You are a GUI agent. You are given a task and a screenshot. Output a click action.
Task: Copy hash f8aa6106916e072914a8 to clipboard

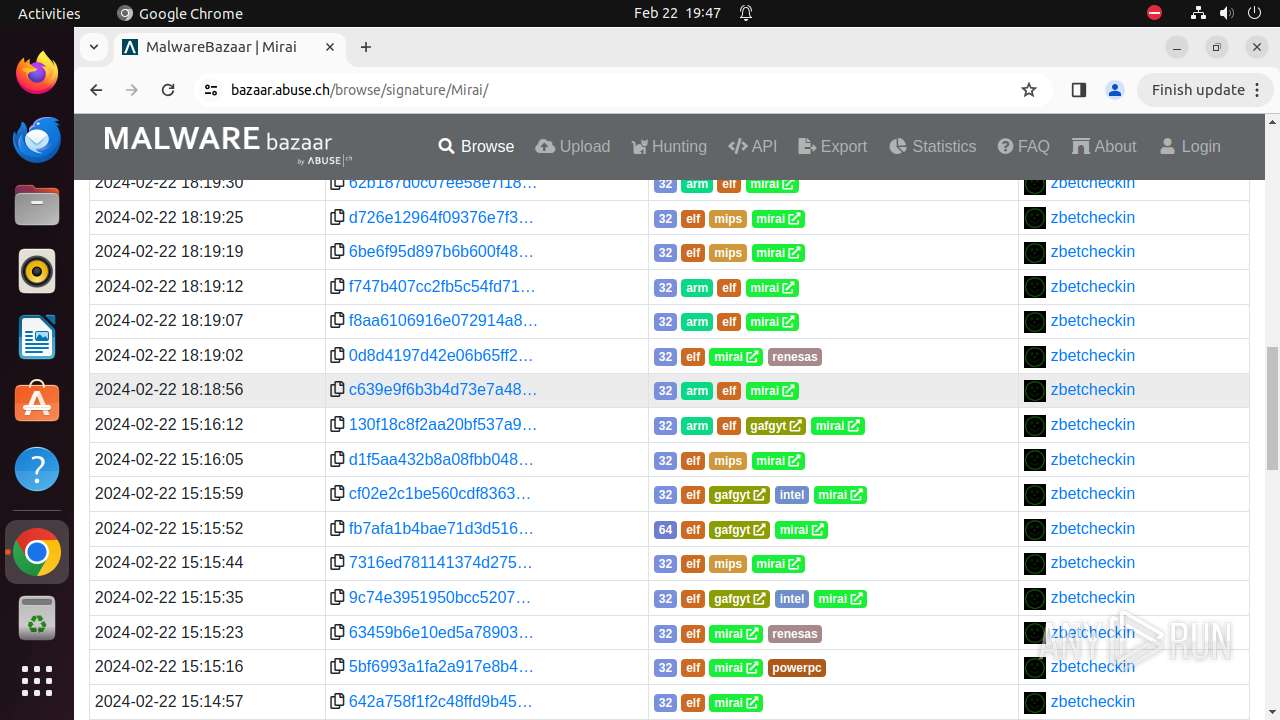coord(337,321)
